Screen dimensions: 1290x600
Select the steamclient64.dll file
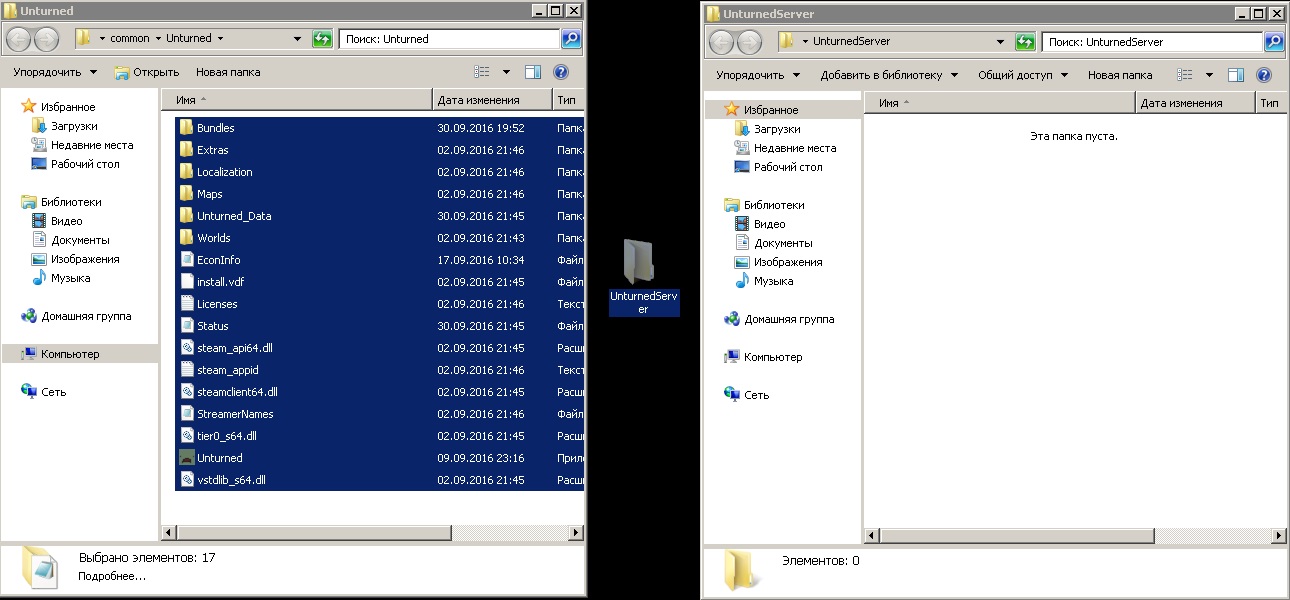(379, 392)
